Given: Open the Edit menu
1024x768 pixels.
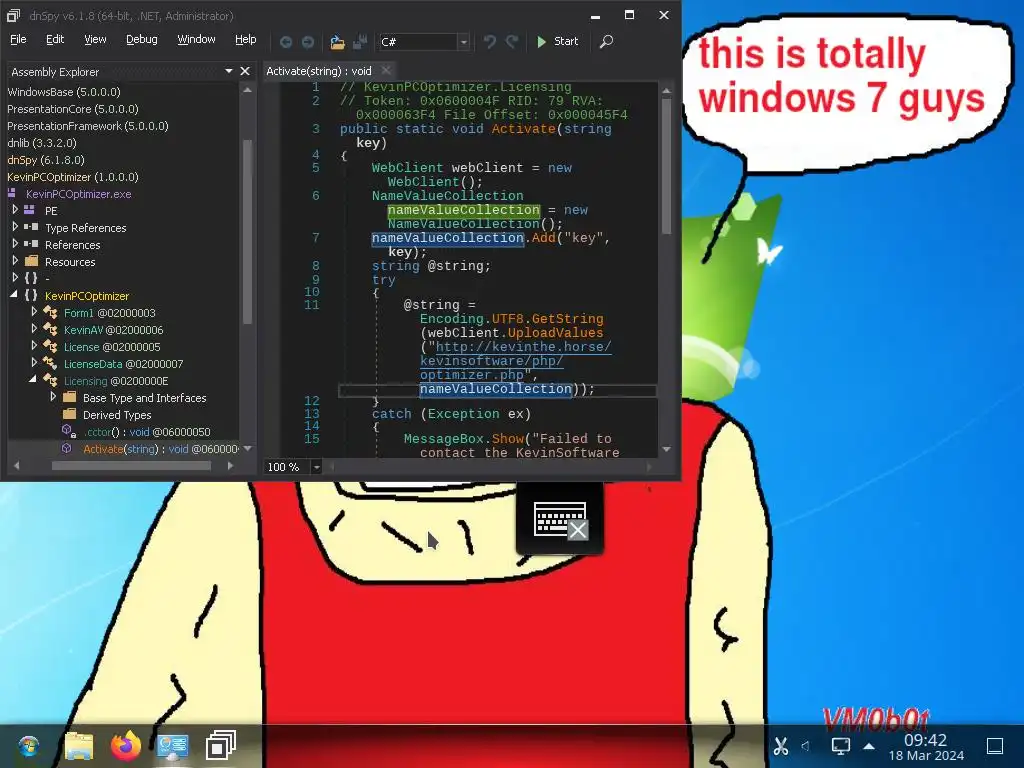Looking at the screenshot, I should (x=55, y=39).
